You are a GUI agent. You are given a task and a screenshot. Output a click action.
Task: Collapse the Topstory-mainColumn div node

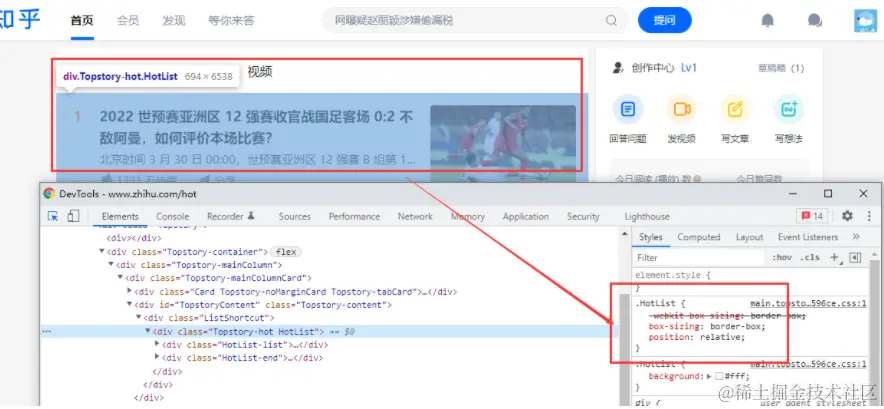[x=111, y=265]
